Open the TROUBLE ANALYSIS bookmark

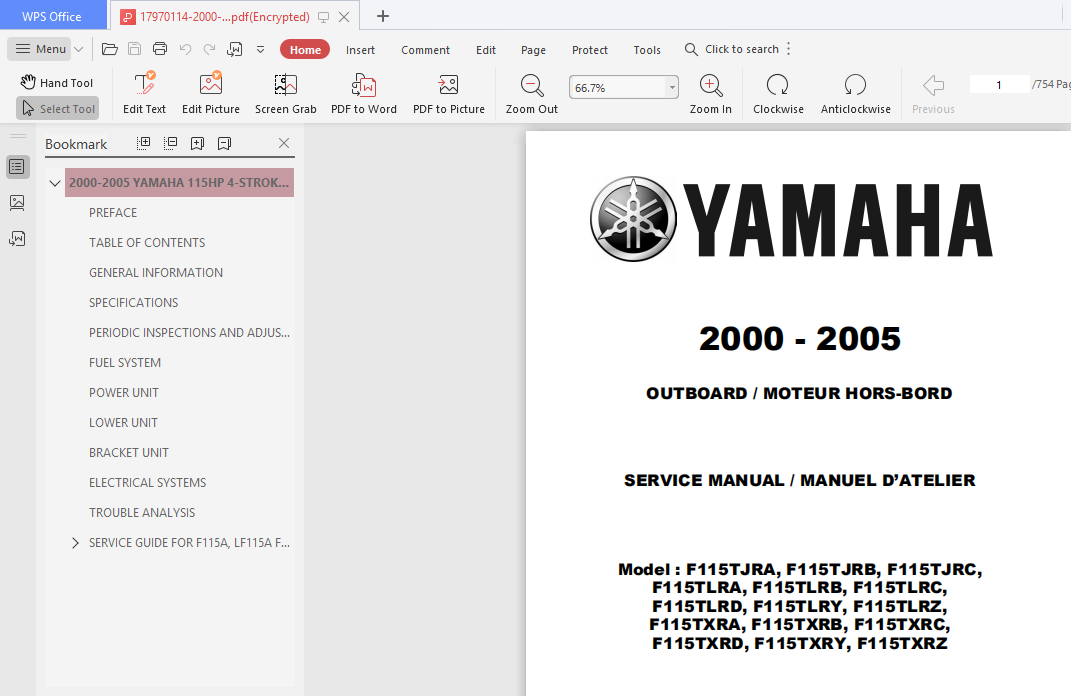(x=142, y=513)
